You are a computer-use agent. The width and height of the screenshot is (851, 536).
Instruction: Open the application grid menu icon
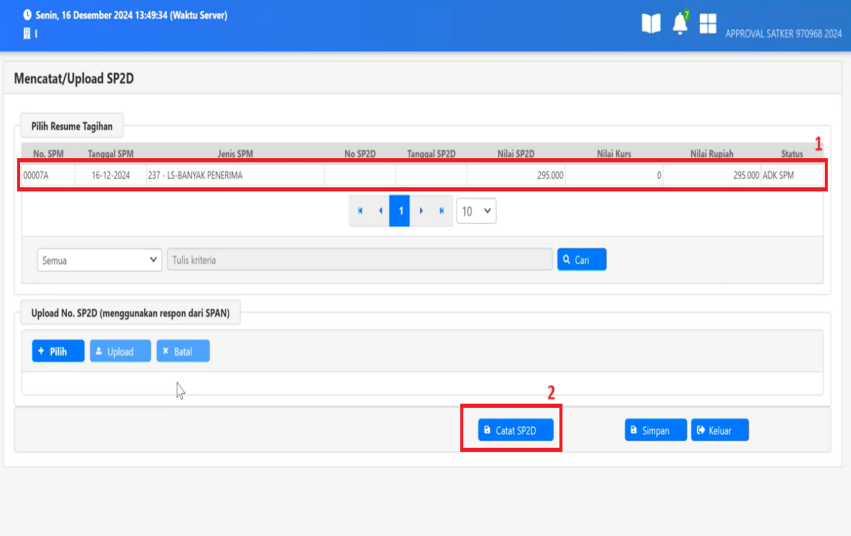pyautogui.click(x=708, y=23)
